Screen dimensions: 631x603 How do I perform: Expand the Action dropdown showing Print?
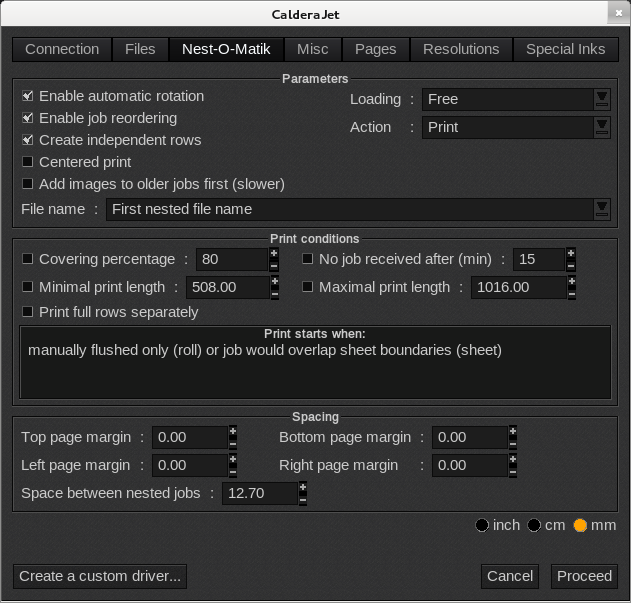click(x=601, y=127)
